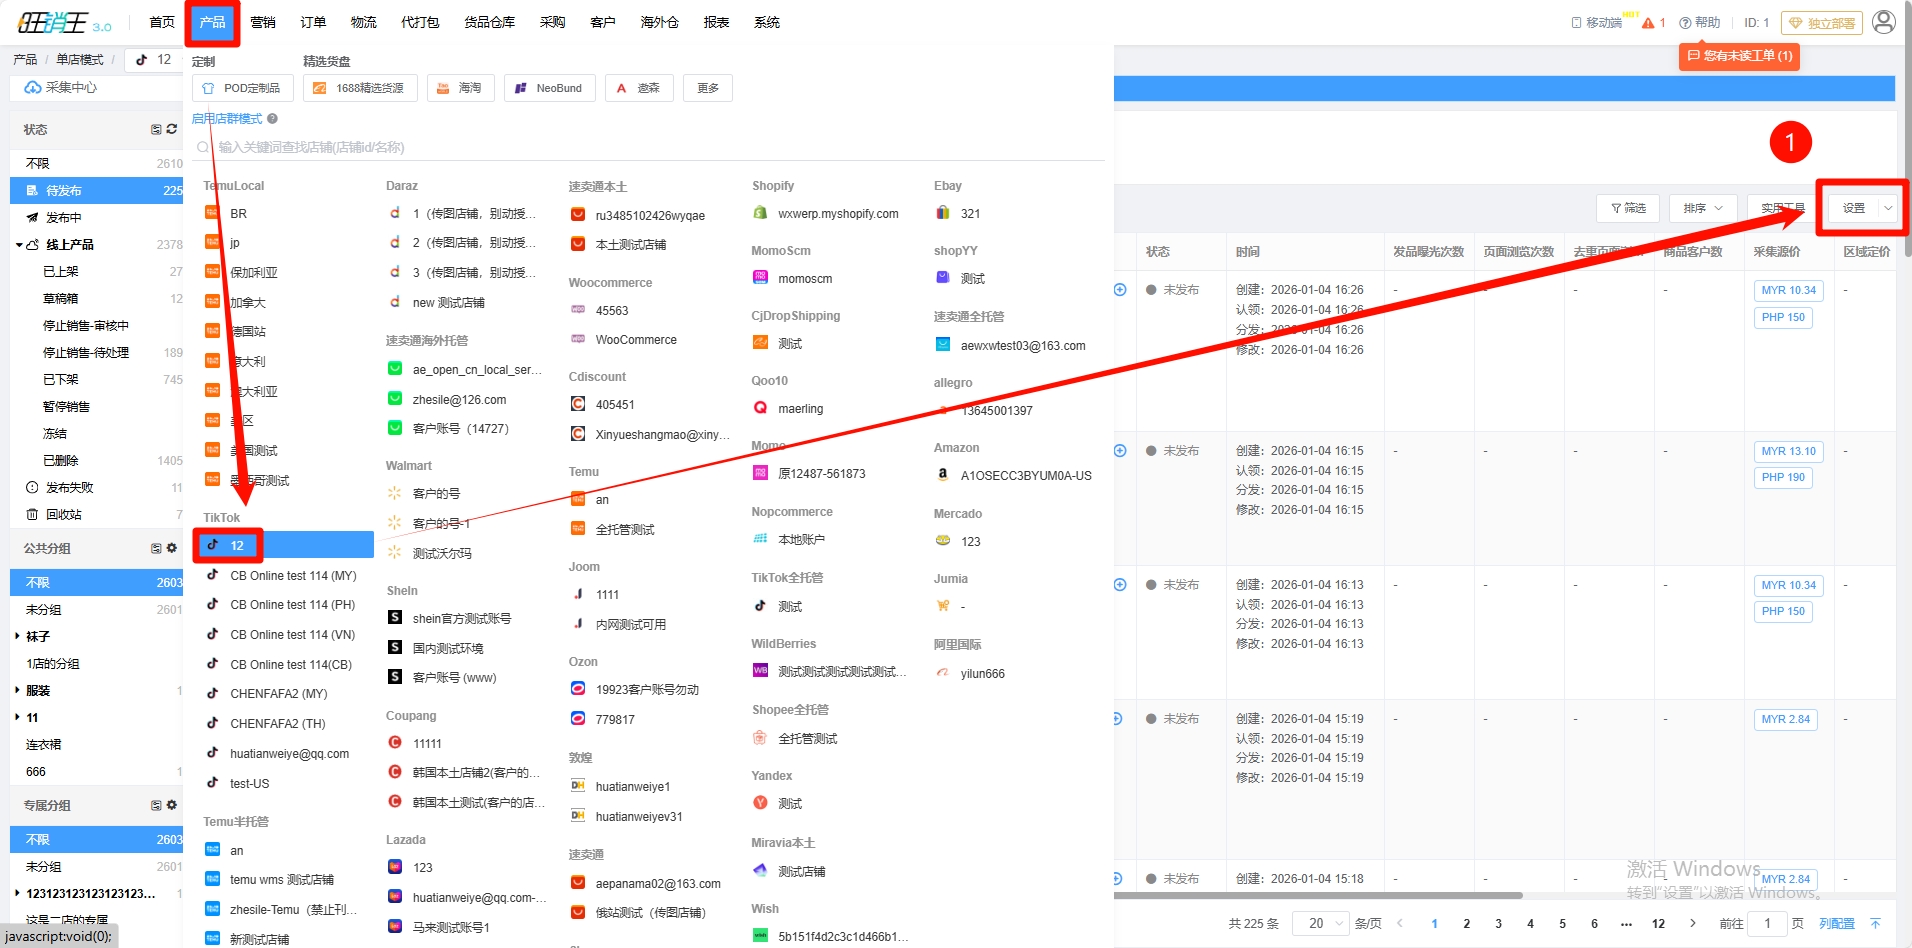This screenshot has height=948, width=1912.
Task: Expand the 设置 dropdown arrow
Action: point(1888,208)
